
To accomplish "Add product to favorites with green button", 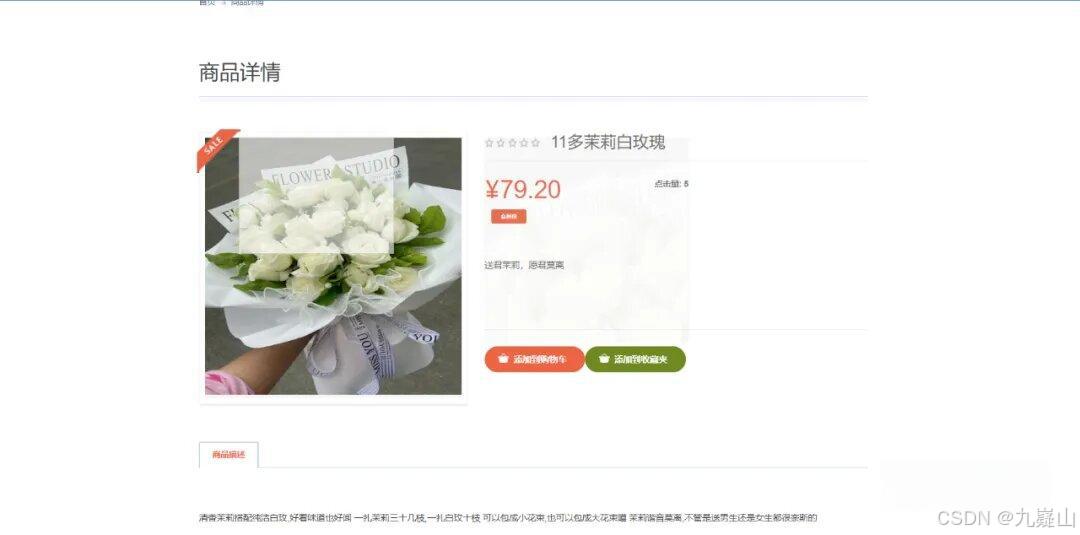I will pos(635,359).
